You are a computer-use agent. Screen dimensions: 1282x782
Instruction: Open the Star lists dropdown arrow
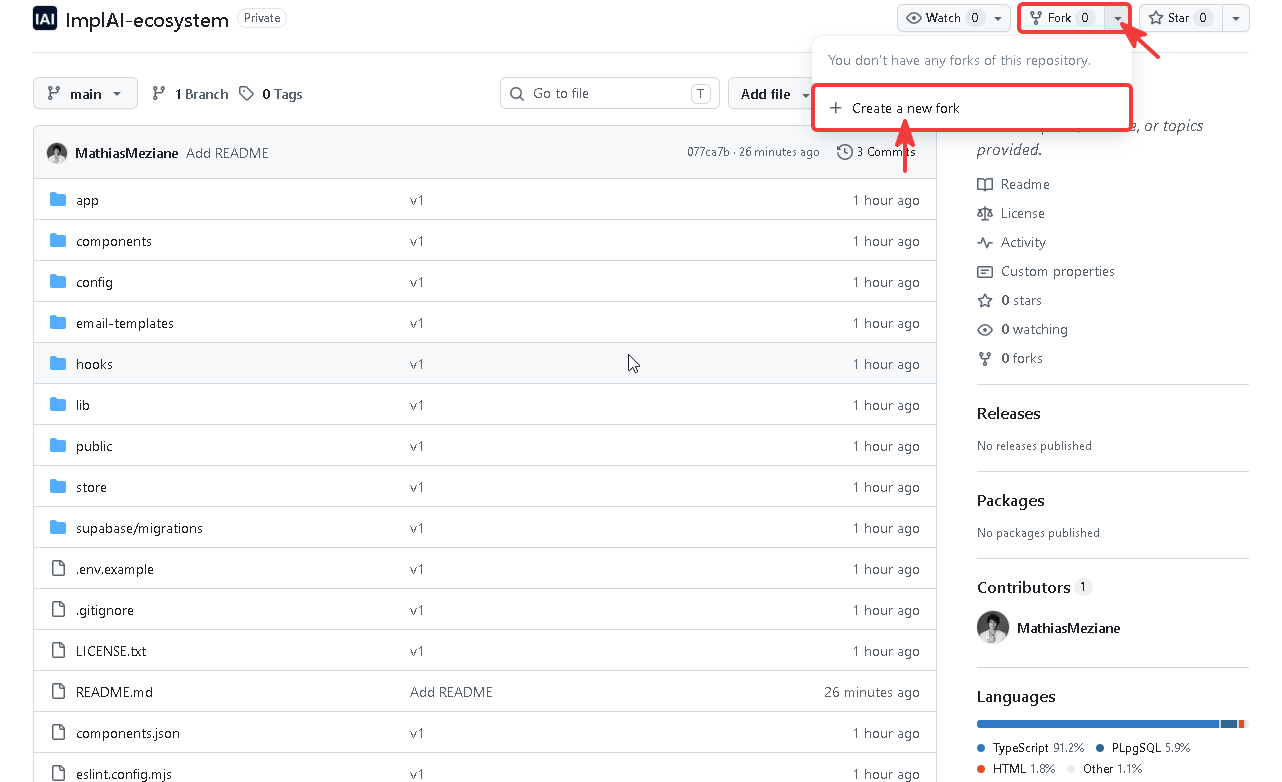(1236, 18)
